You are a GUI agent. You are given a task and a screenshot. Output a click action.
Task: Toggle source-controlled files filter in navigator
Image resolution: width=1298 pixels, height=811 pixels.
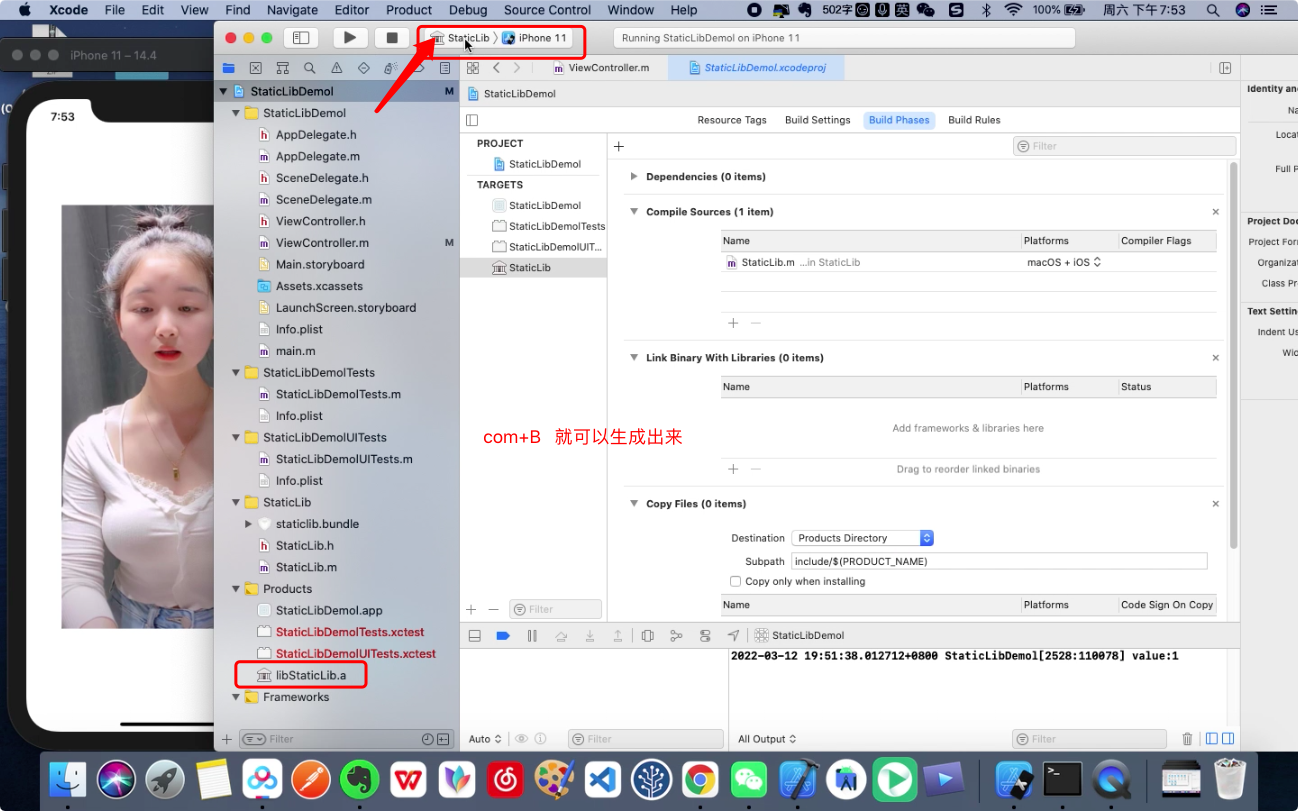[x=443, y=739]
